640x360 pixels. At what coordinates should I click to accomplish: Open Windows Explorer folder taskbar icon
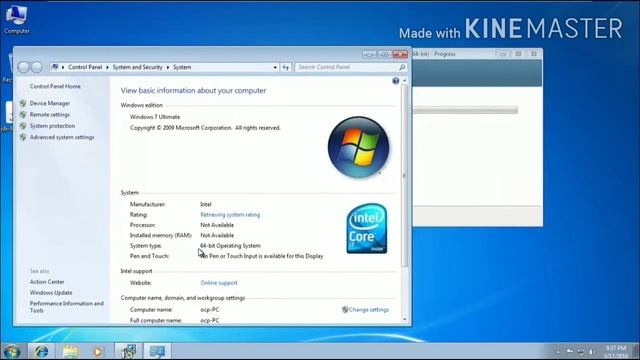tap(71, 351)
